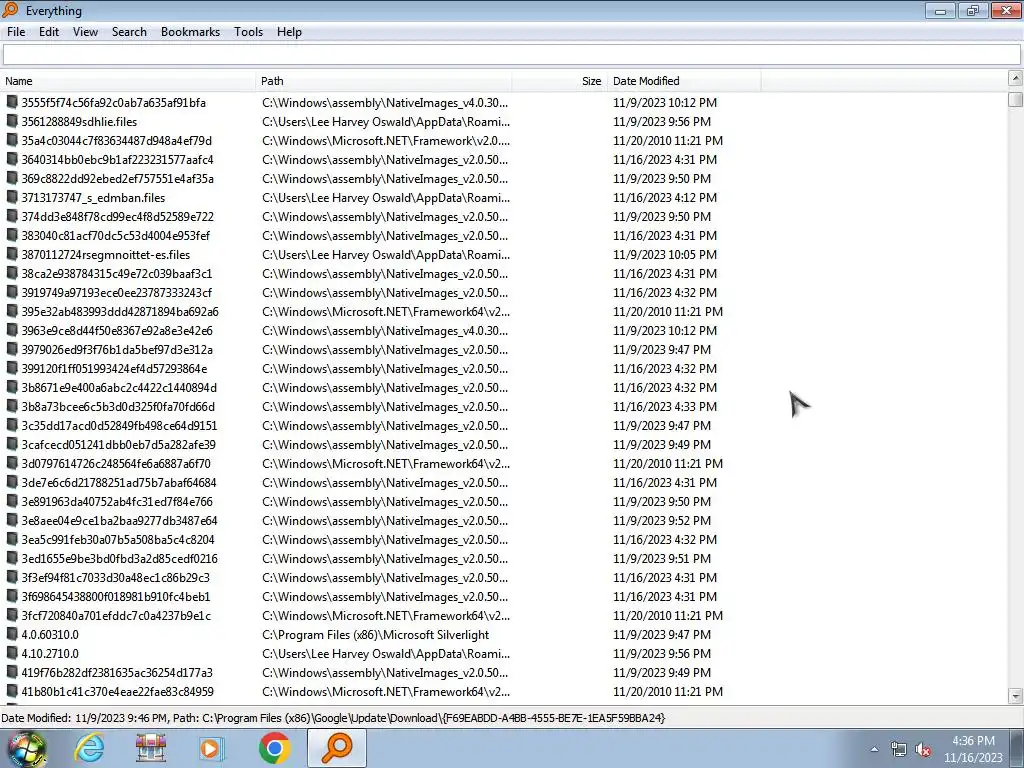1024x768 pixels.
Task: Open the Edit menu
Action: tap(49, 32)
